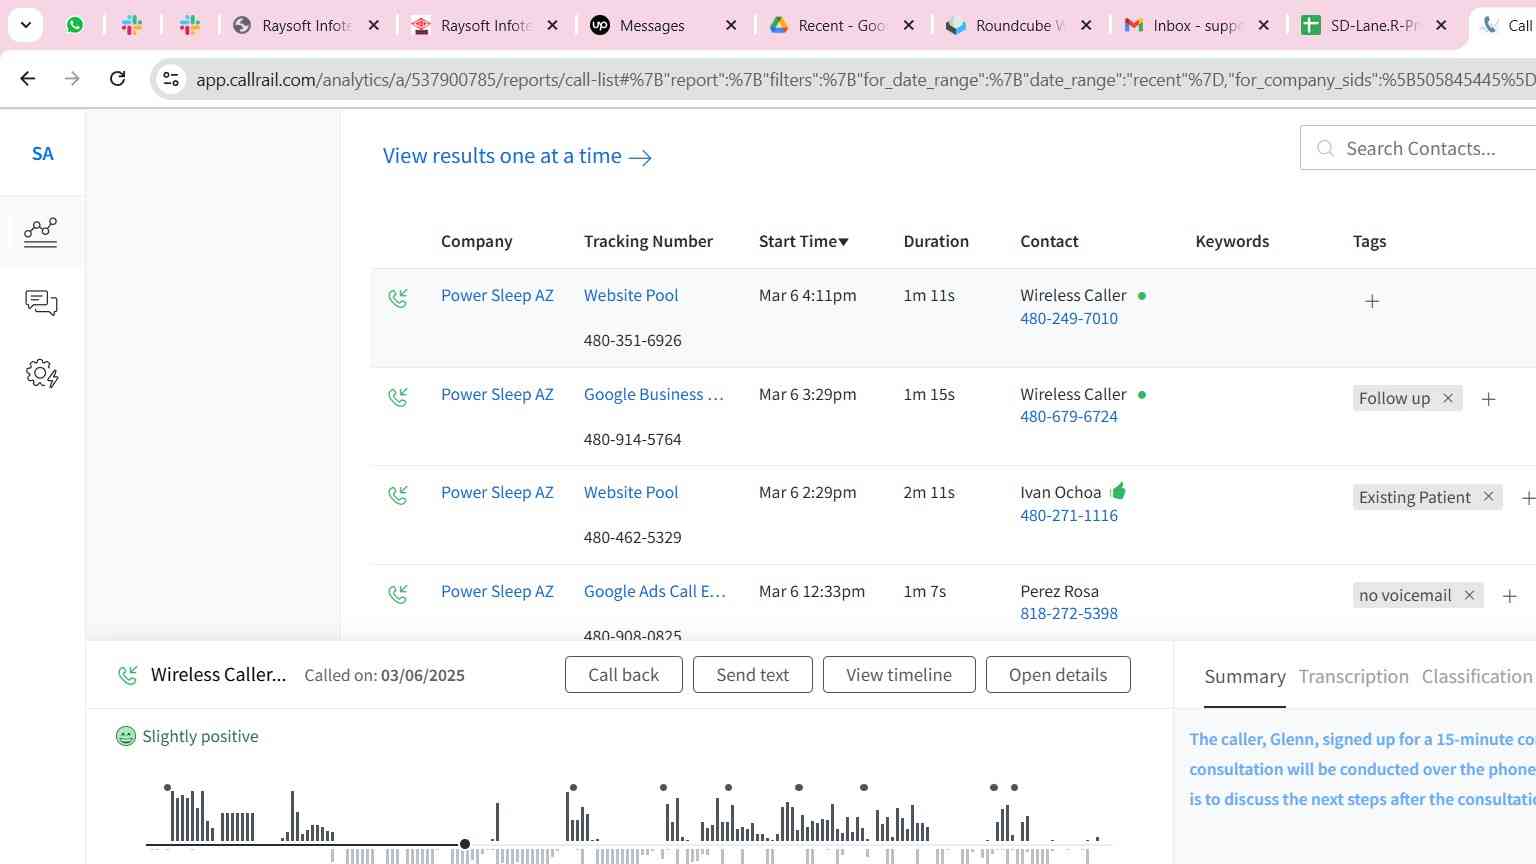Click the Duration column header
1536x864 pixels.
(936, 241)
